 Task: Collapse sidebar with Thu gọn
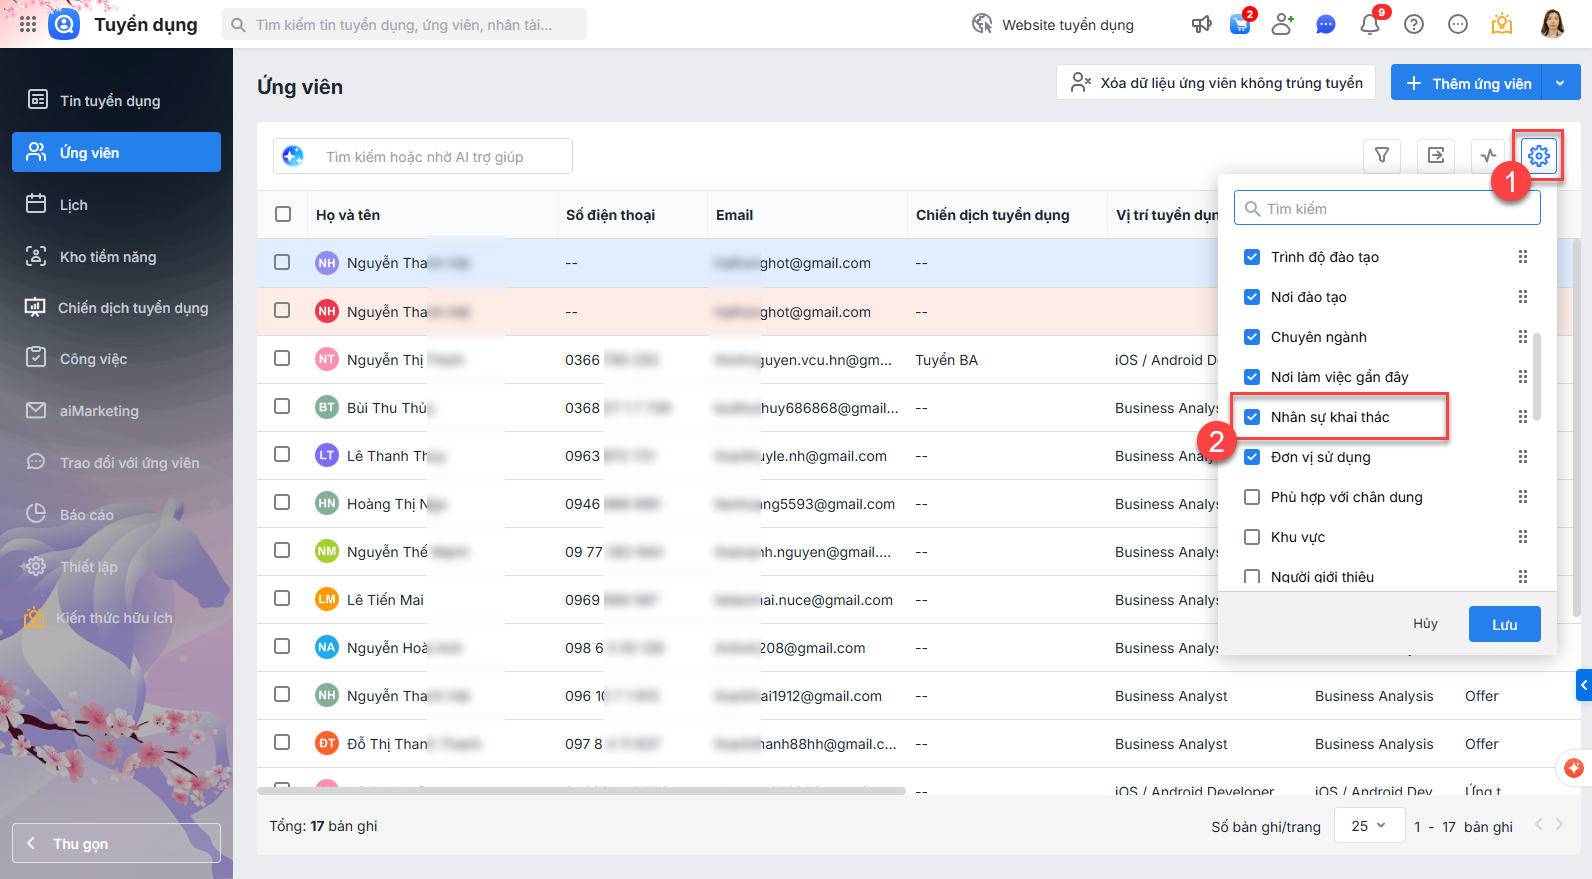[116, 843]
